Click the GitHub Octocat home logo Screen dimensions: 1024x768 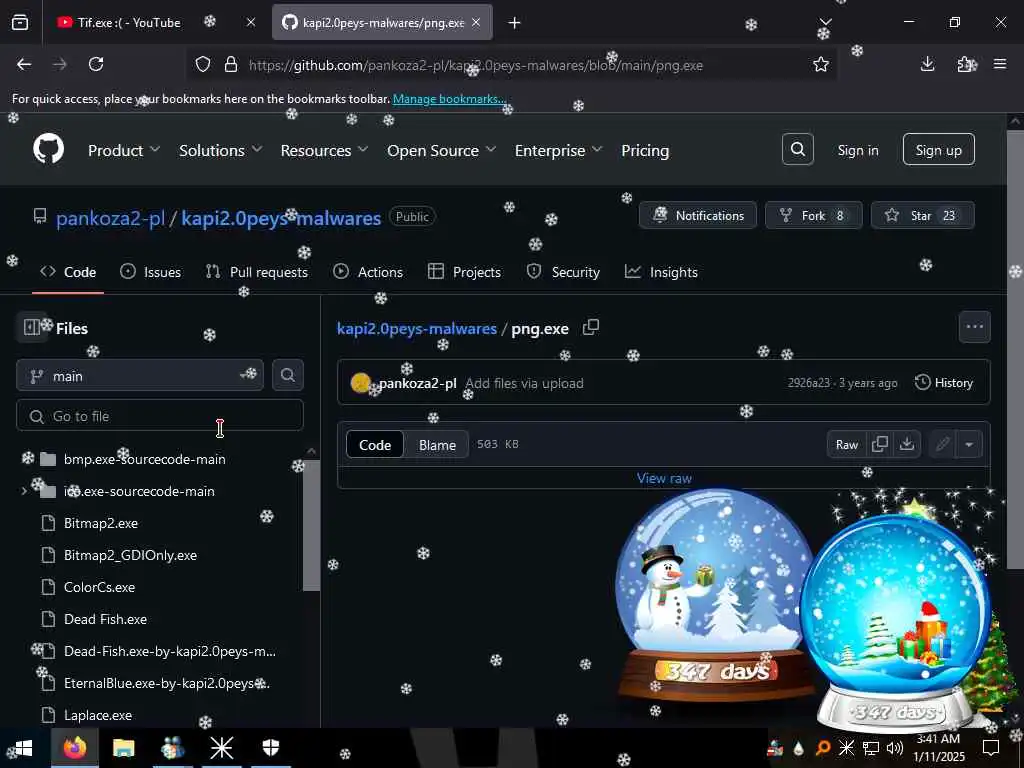tap(48, 150)
